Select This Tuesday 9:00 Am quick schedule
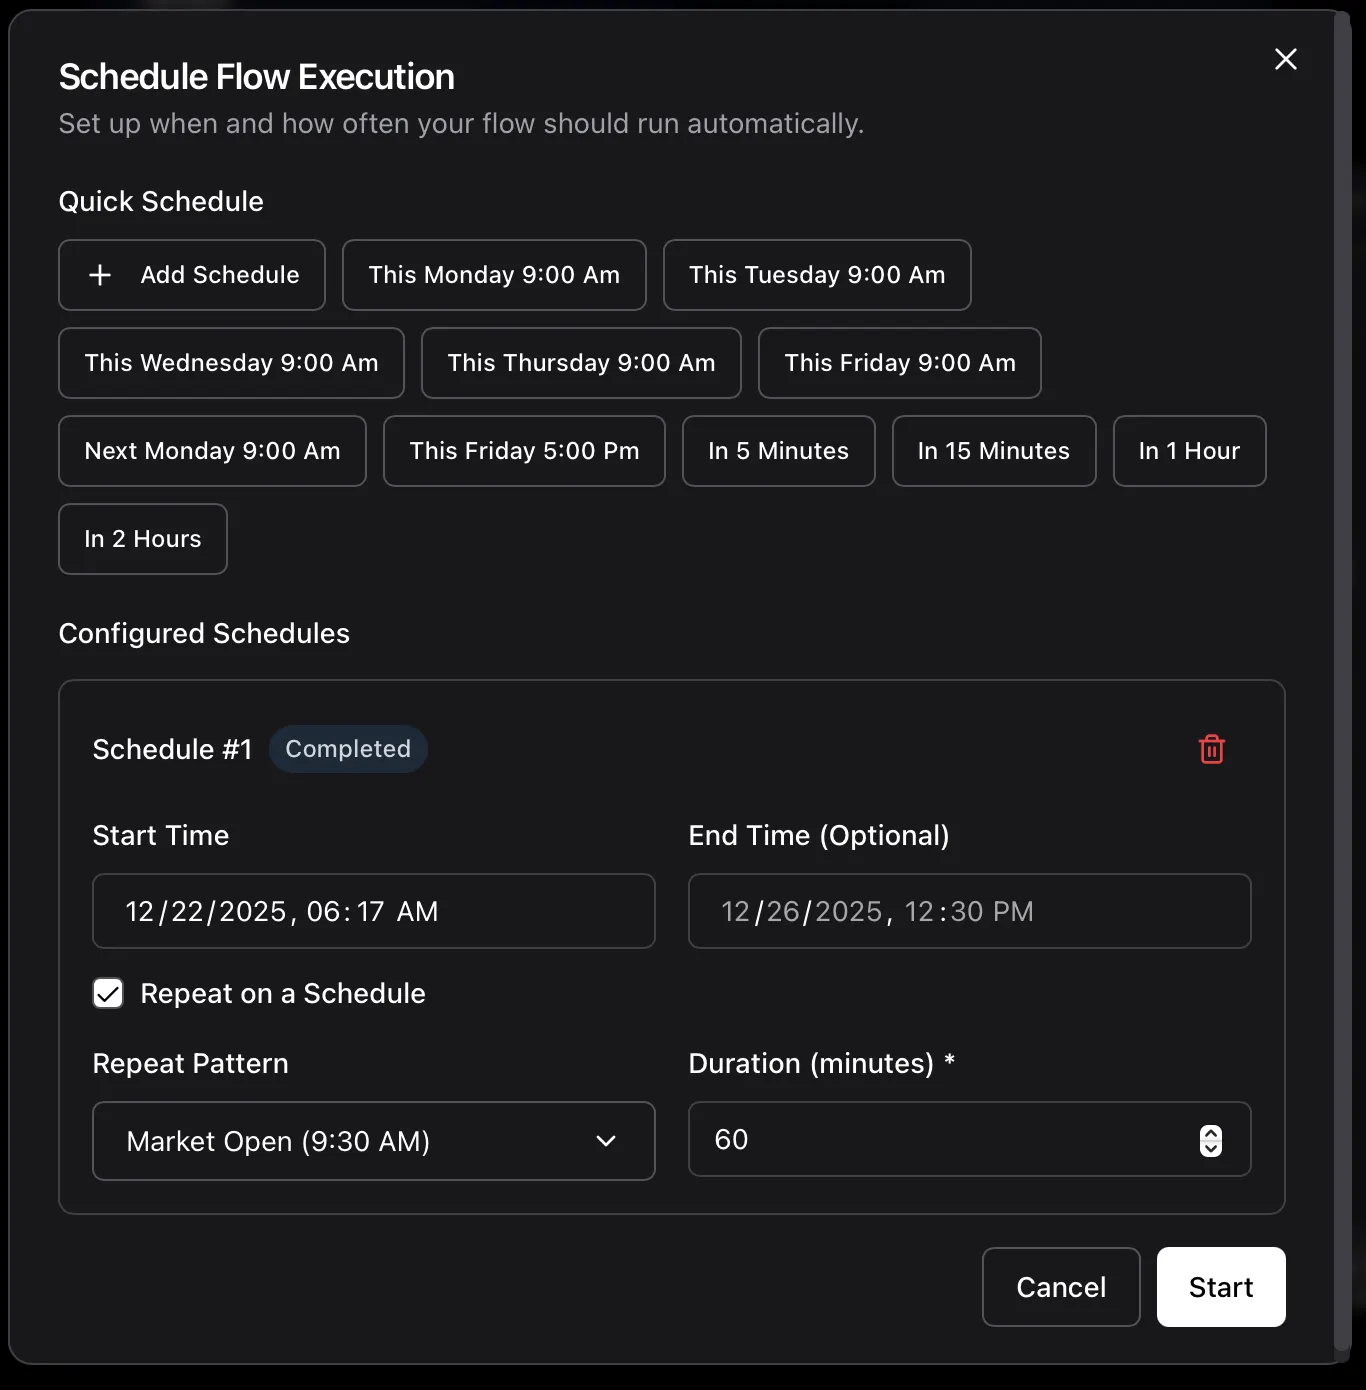This screenshot has height=1390, width=1366. [x=816, y=275]
